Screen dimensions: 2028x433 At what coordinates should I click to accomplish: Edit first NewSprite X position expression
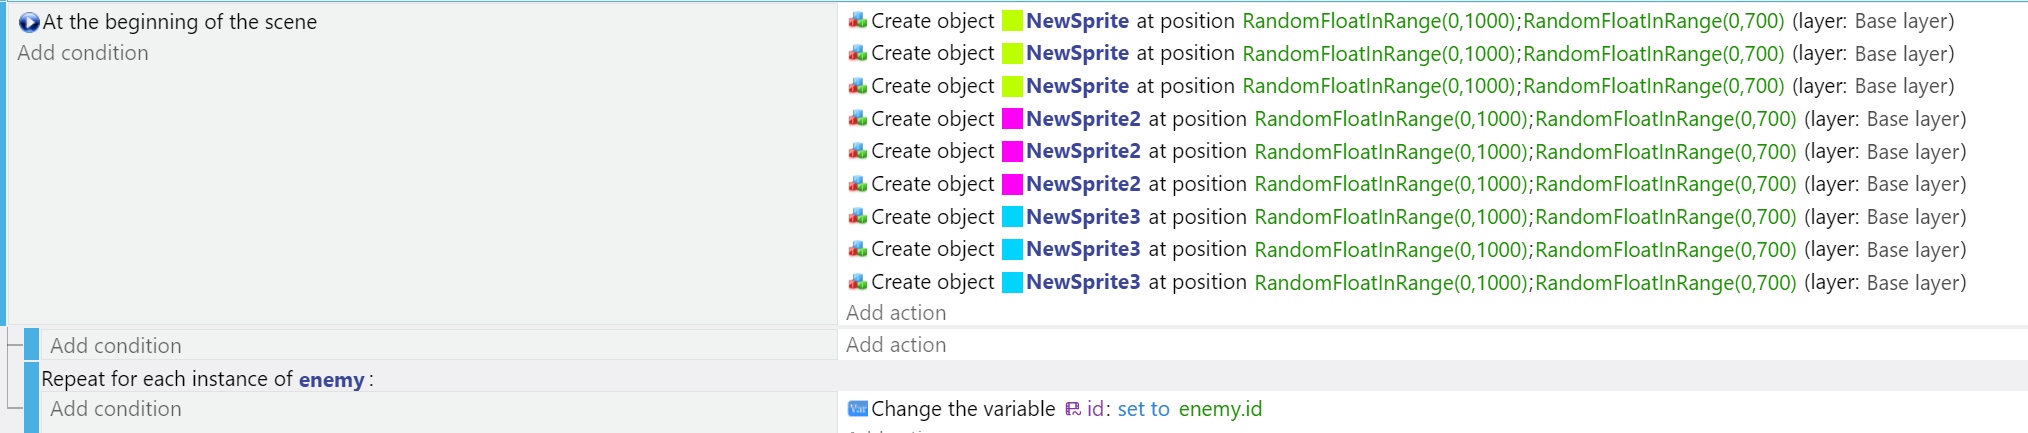1379,21
